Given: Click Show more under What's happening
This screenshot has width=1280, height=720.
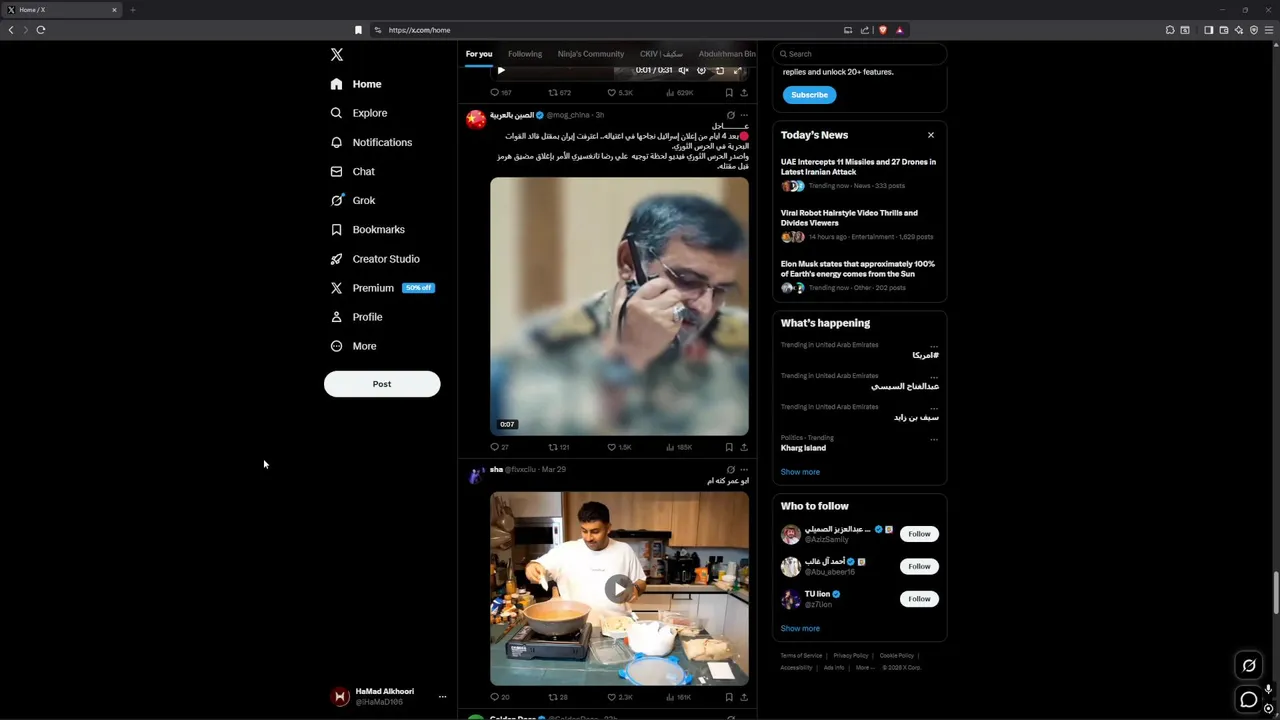Looking at the screenshot, I should pos(800,472).
